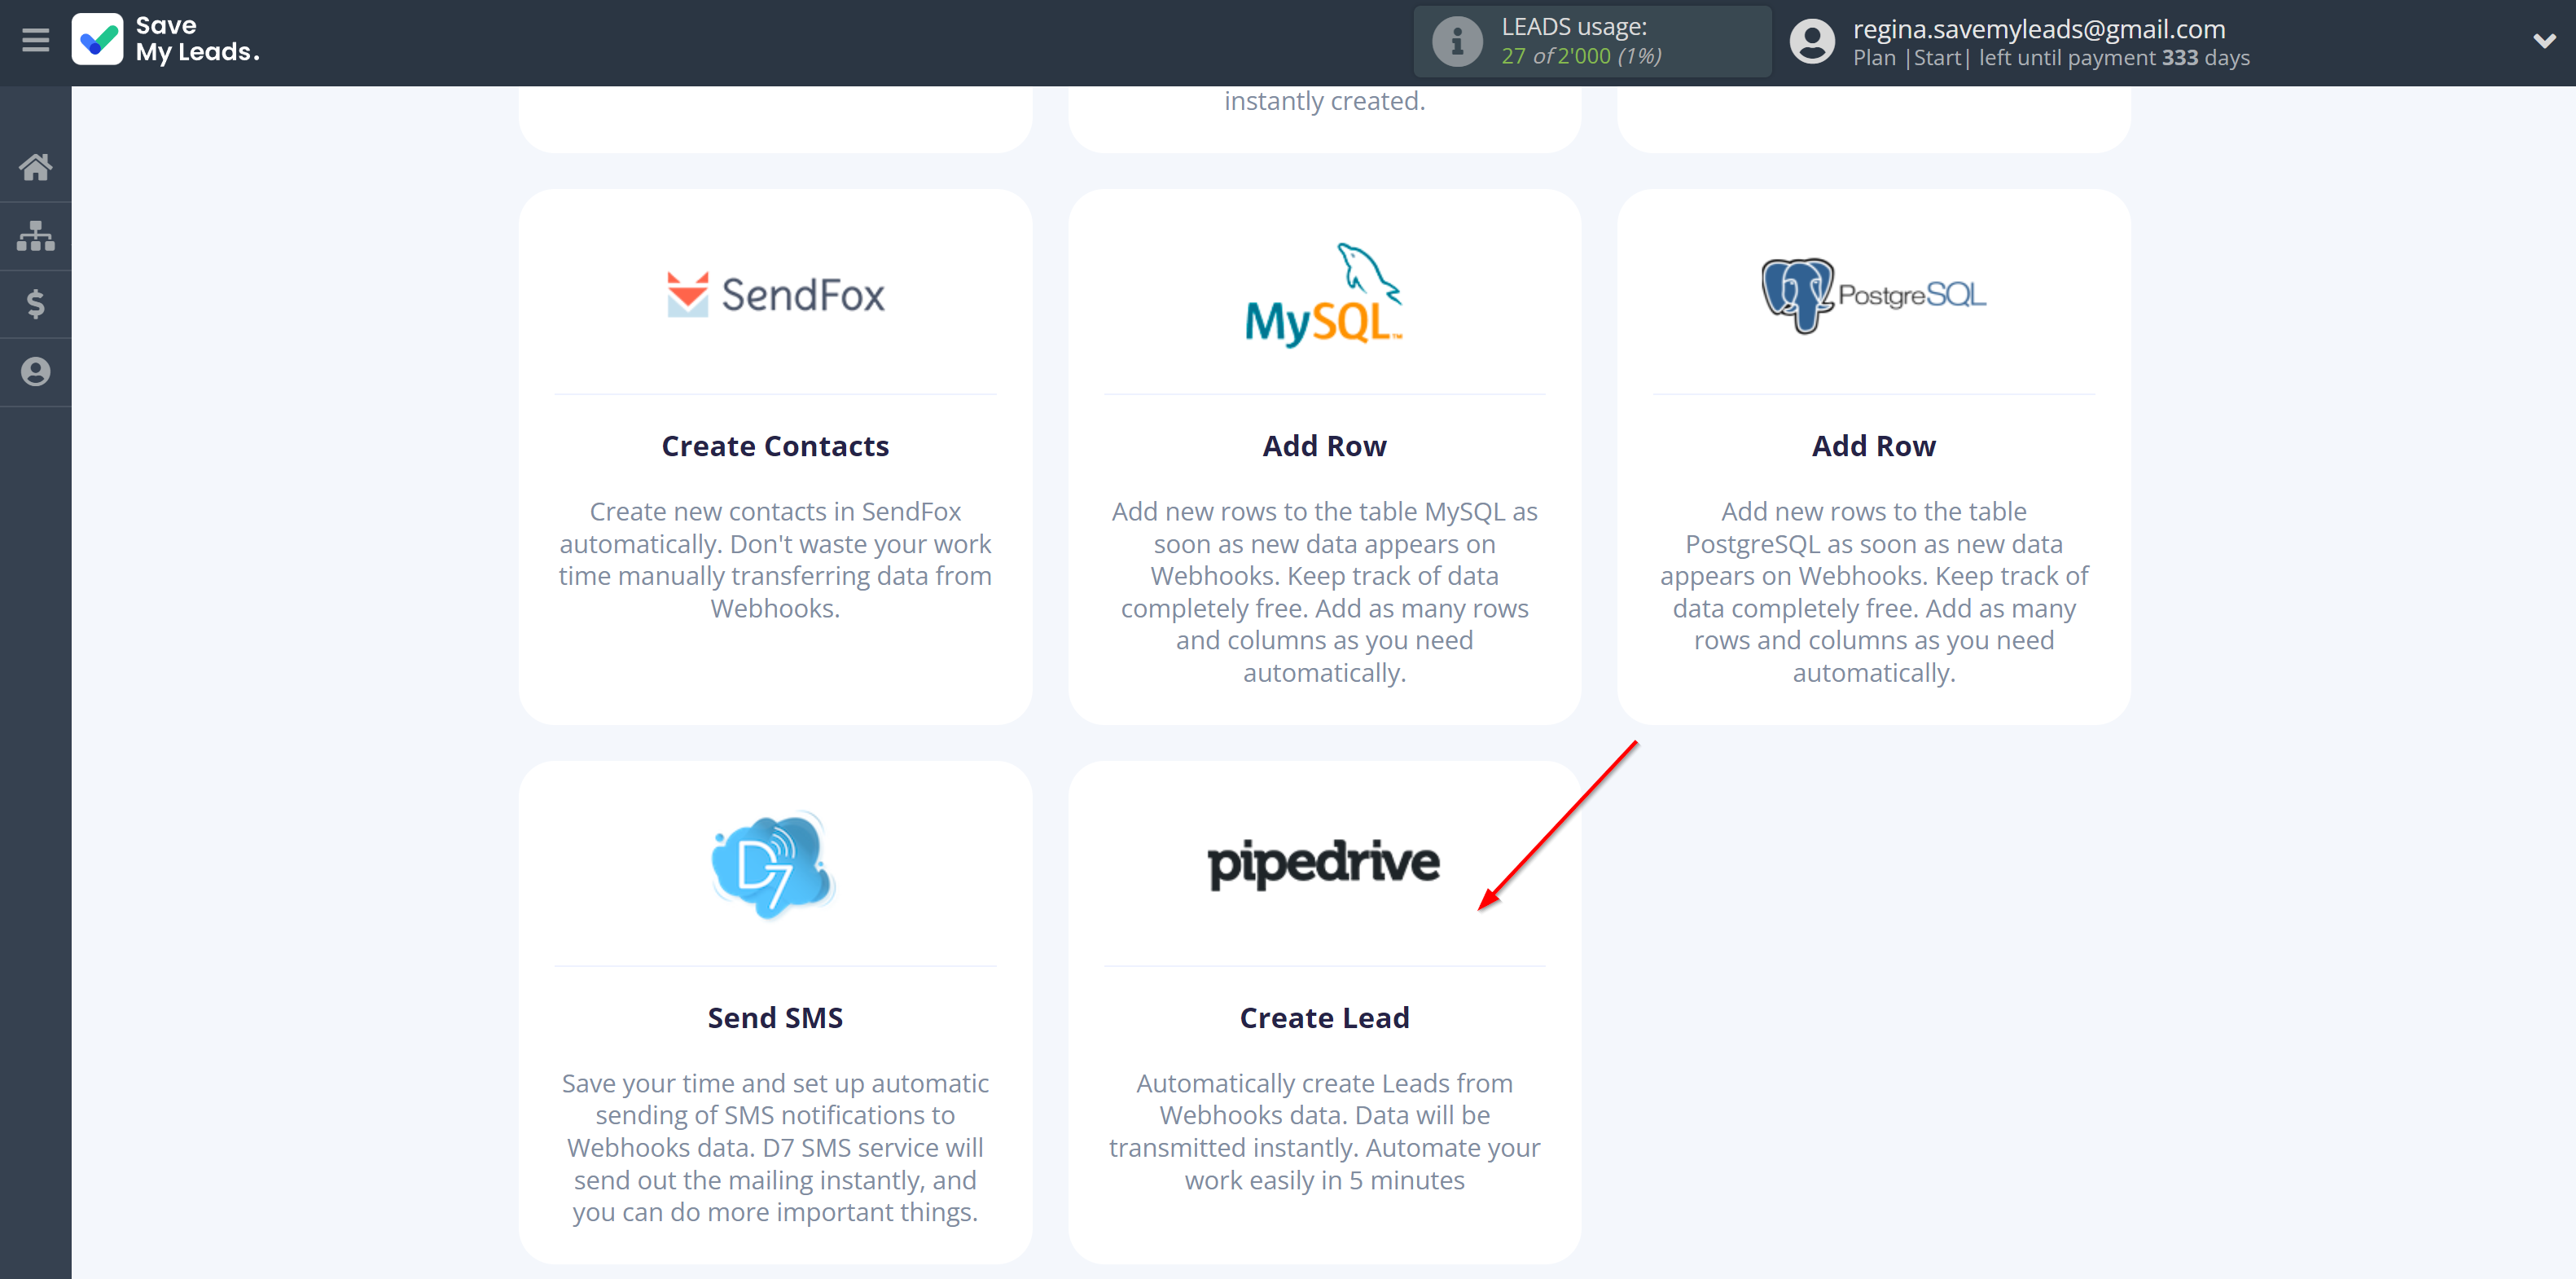Select the MySQL logo

coord(1324,295)
